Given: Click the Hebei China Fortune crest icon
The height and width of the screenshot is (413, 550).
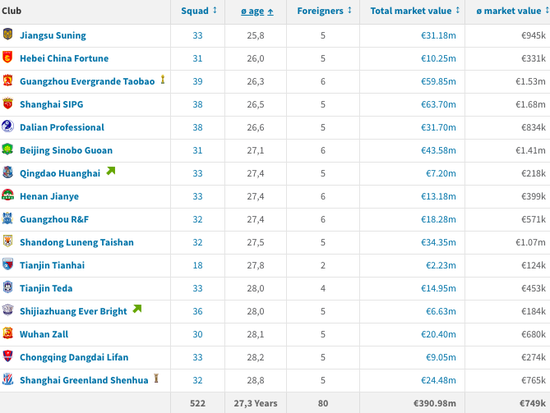Looking at the screenshot, I should pyautogui.click(x=8, y=57).
